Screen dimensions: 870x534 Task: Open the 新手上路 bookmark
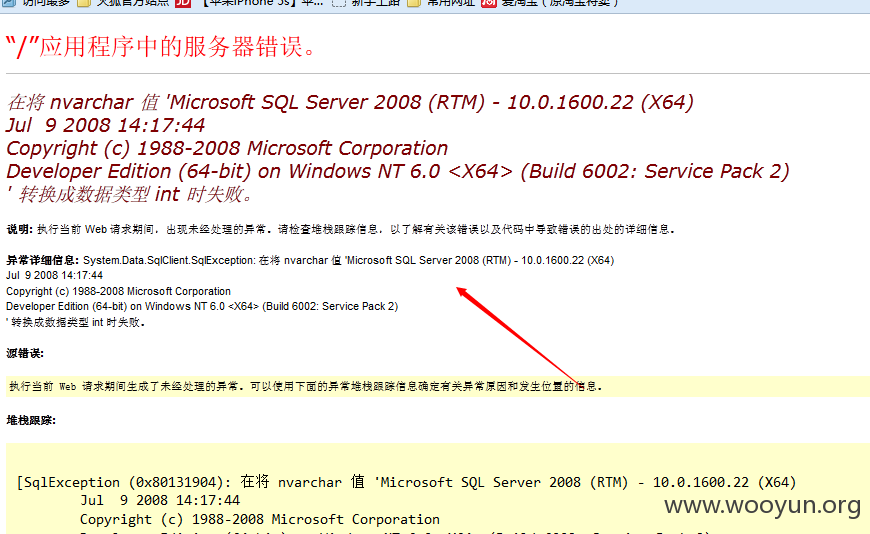(x=366, y=3)
